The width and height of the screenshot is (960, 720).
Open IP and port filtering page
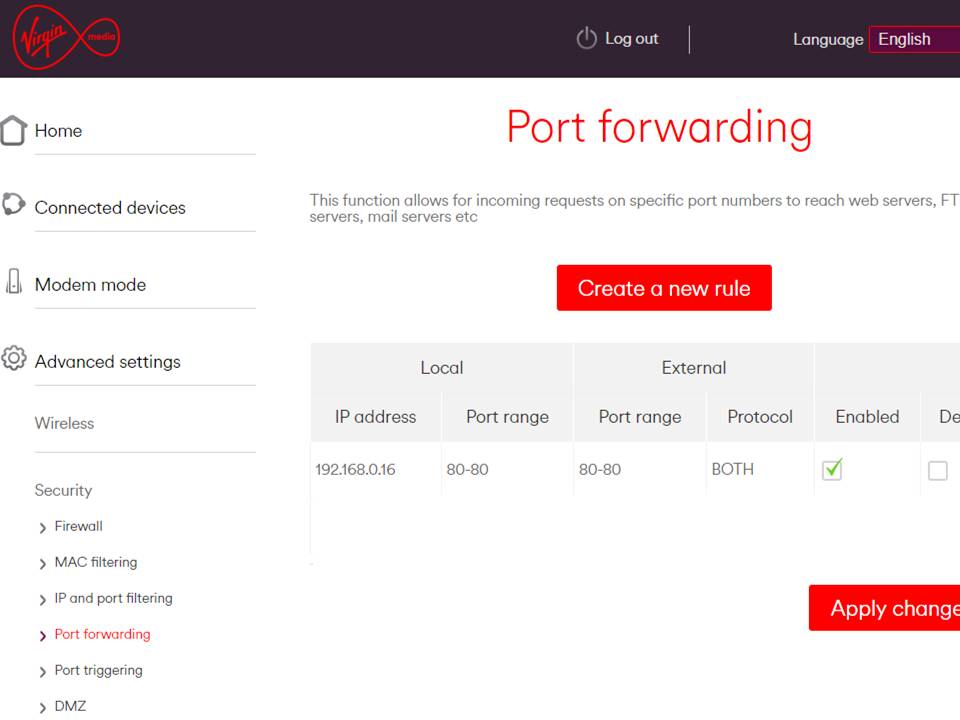point(113,598)
